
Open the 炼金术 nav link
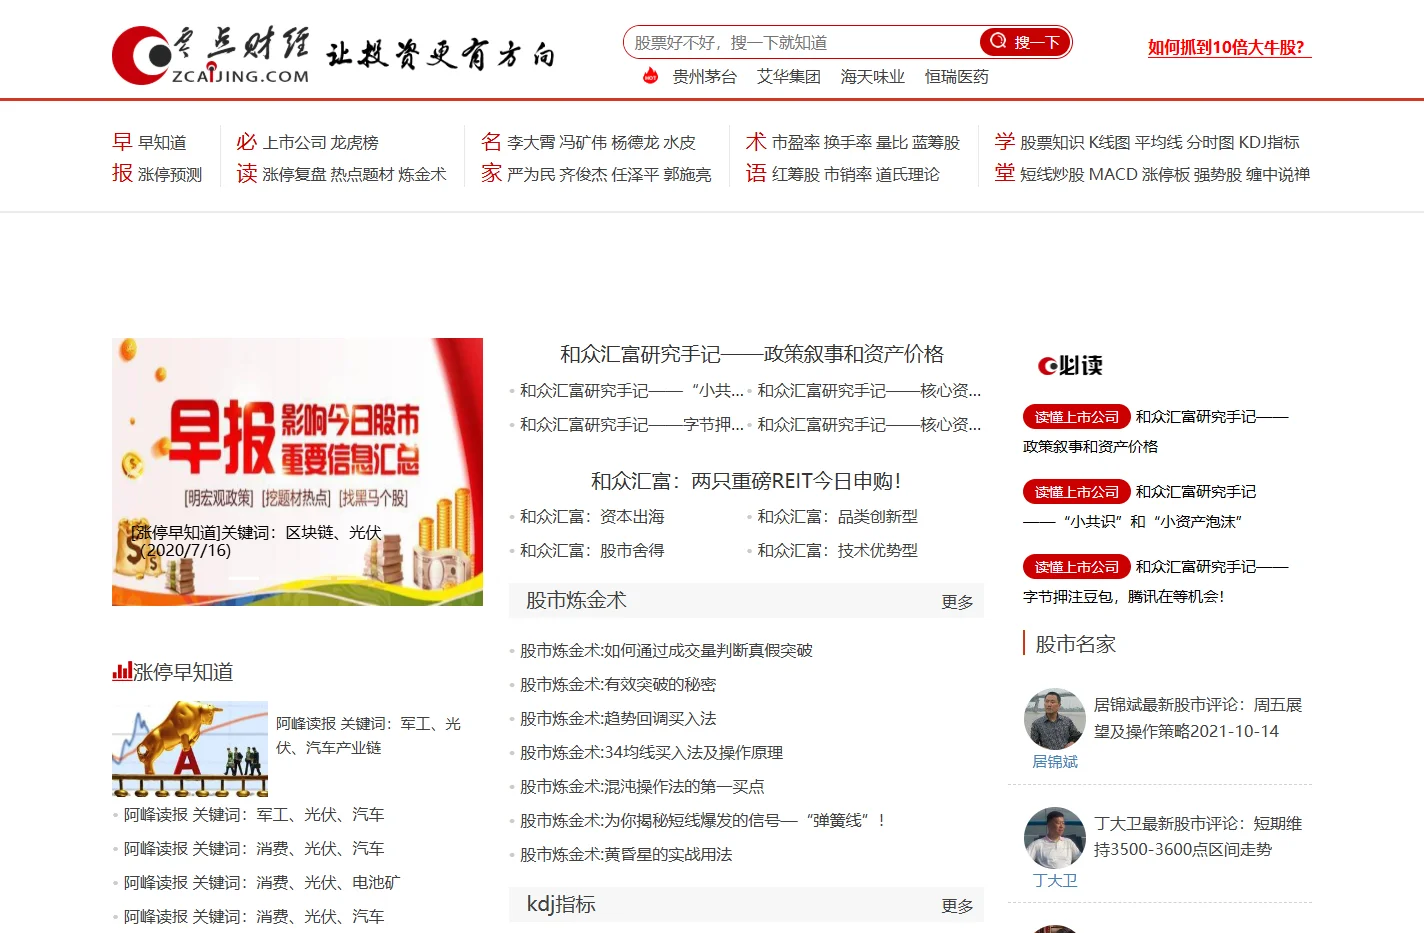(422, 175)
